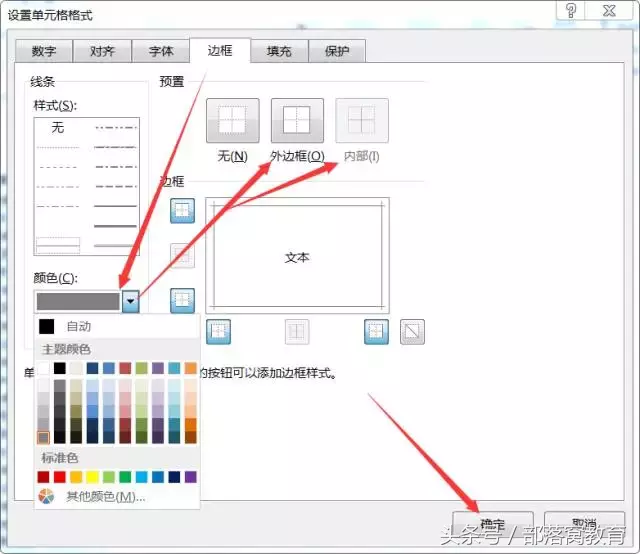
Task: Pick the selected gray theme swatch
Action: [x=43, y=438]
